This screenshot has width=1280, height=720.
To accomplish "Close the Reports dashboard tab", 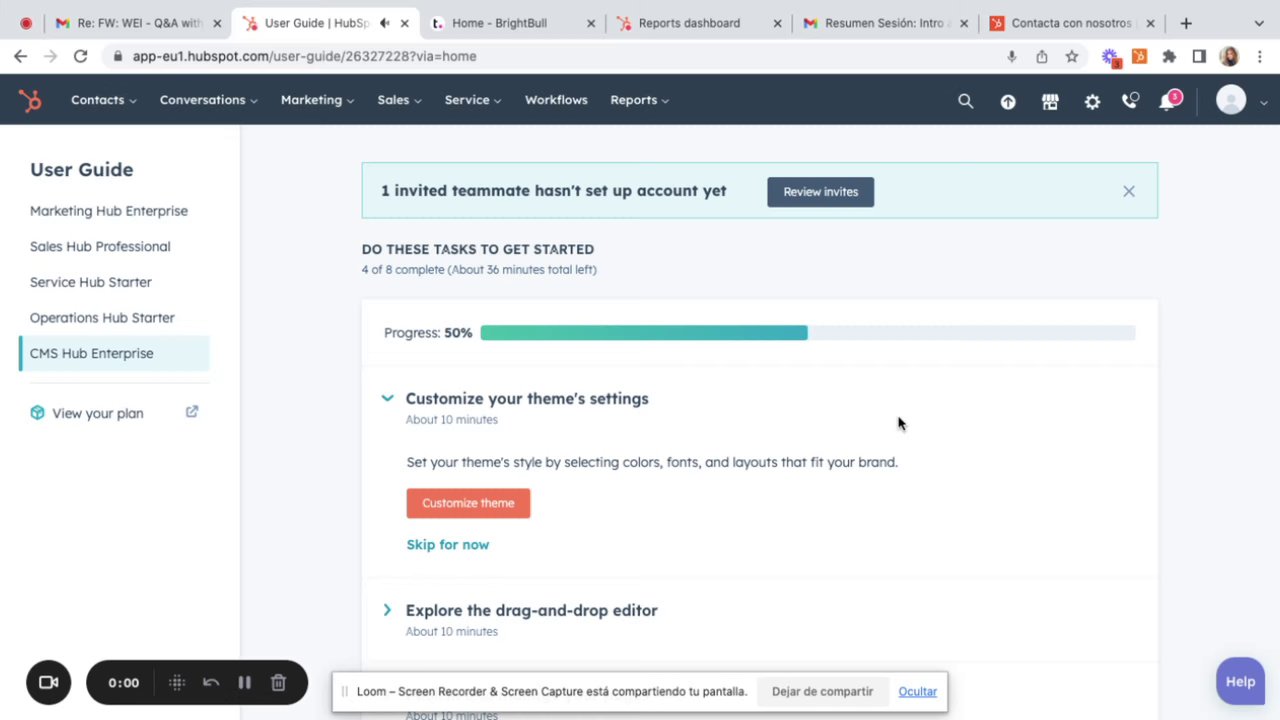I will (x=777, y=23).
